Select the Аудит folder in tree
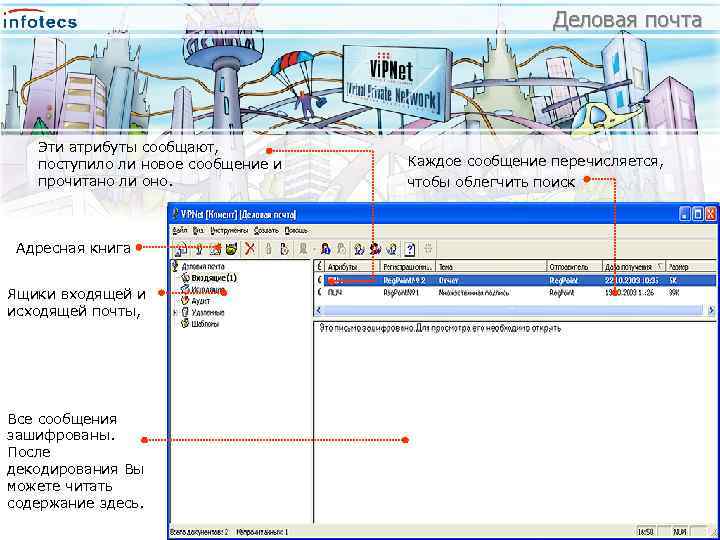 click(x=201, y=301)
